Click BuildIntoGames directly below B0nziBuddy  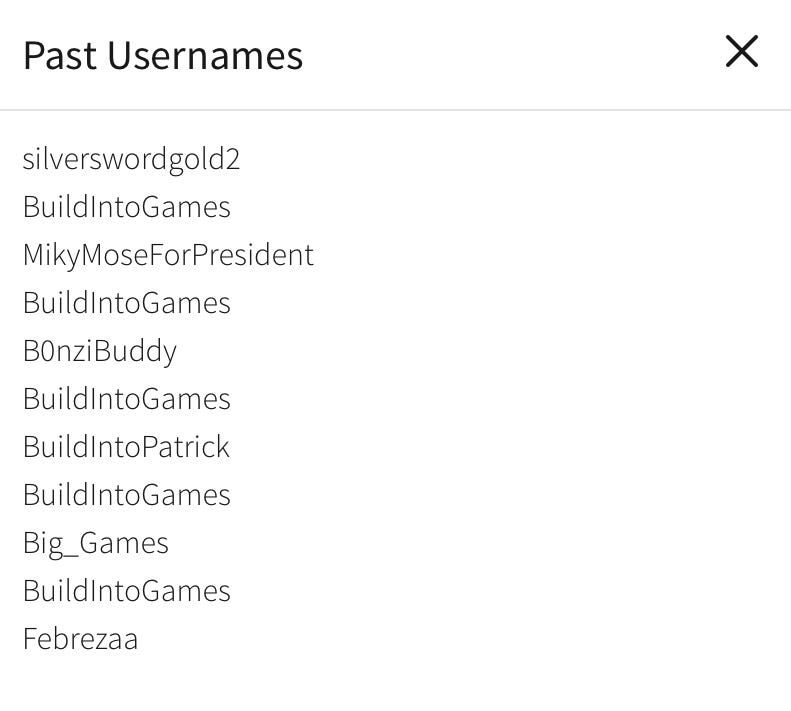tap(126, 399)
